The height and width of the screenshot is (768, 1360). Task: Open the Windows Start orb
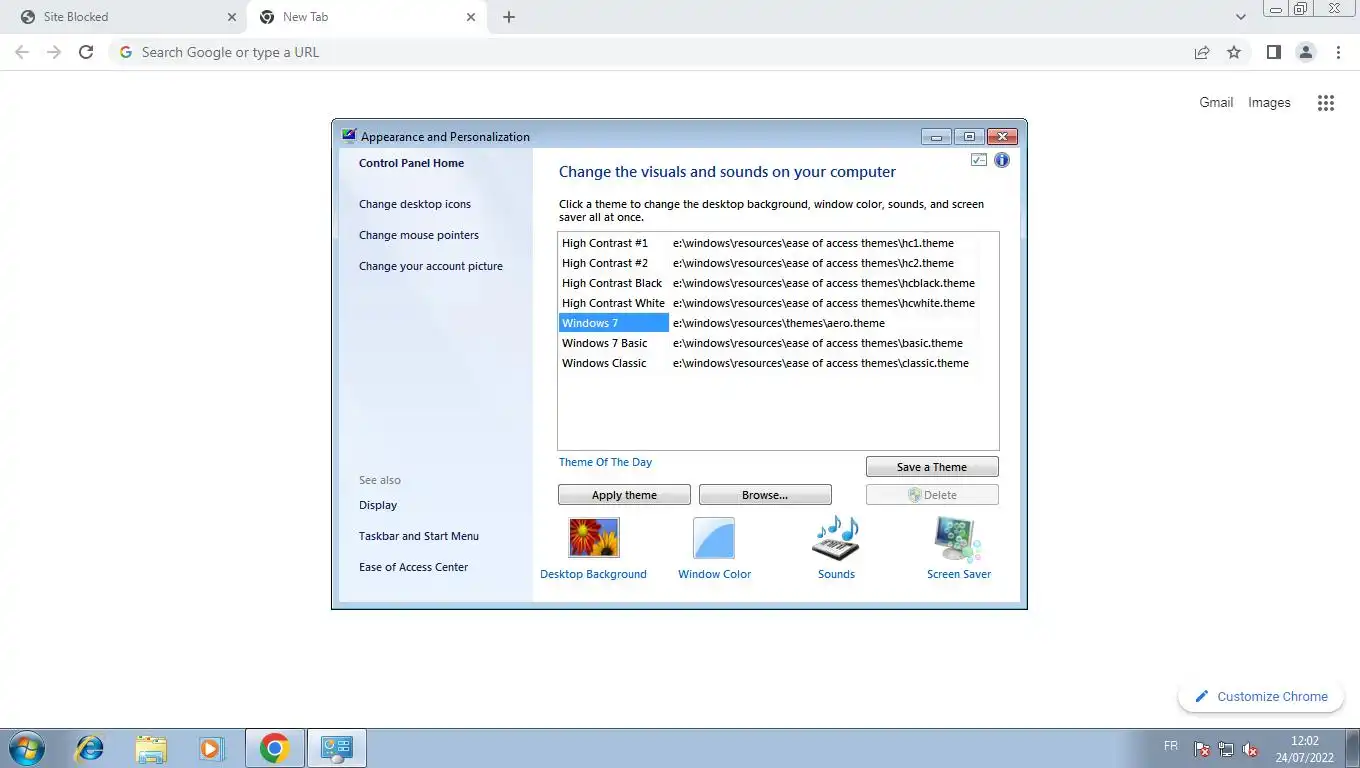pyautogui.click(x=27, y=748)
